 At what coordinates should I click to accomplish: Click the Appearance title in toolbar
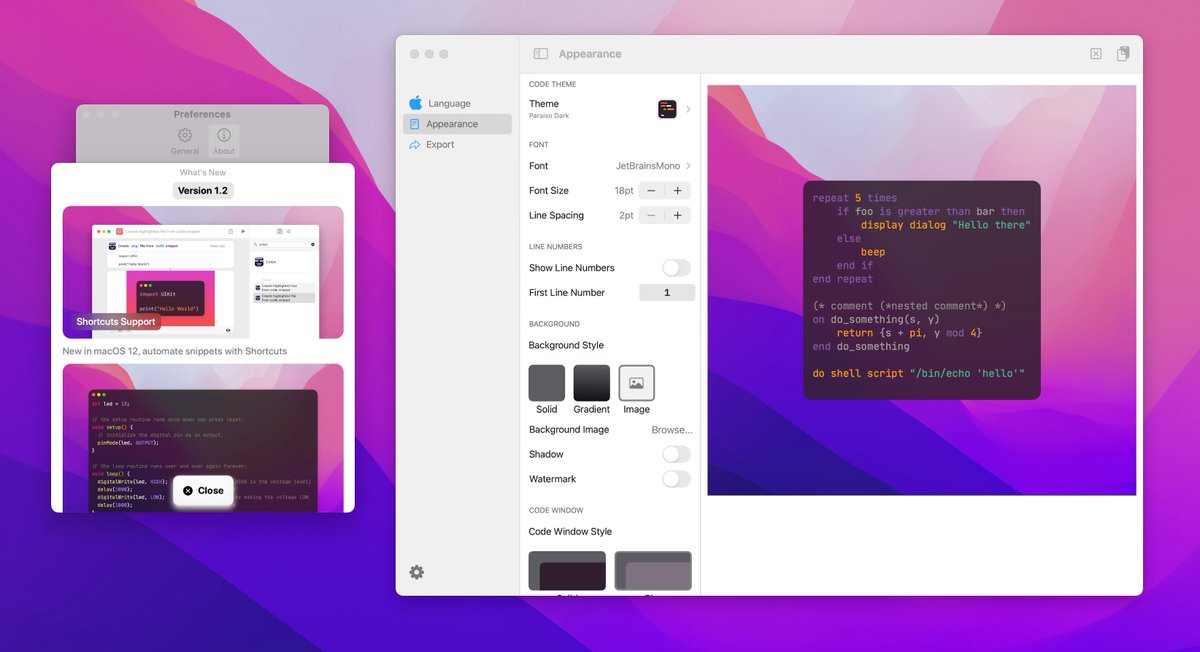tap(590, 54)
